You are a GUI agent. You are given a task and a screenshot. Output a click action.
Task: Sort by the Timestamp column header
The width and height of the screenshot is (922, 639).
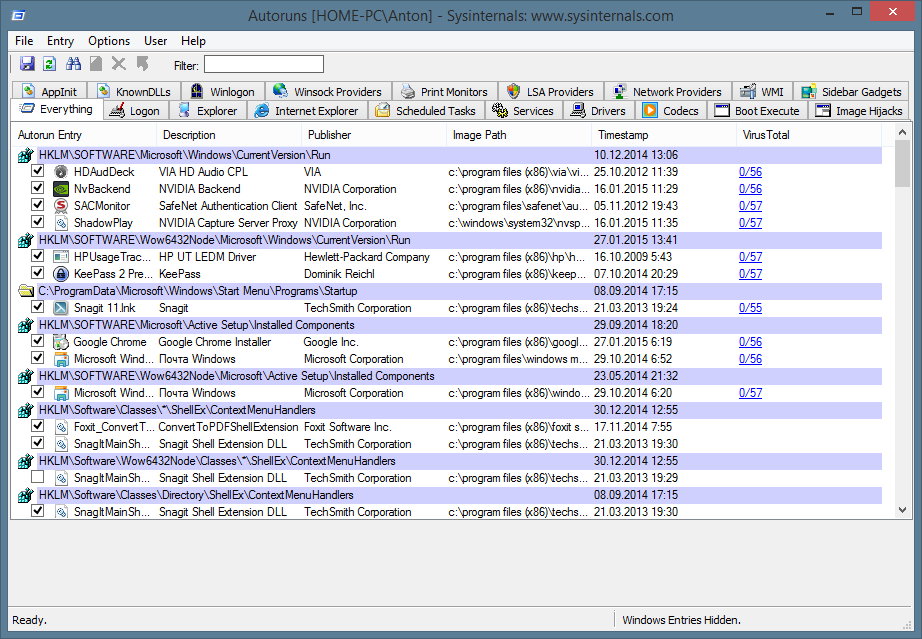[623, 135]
